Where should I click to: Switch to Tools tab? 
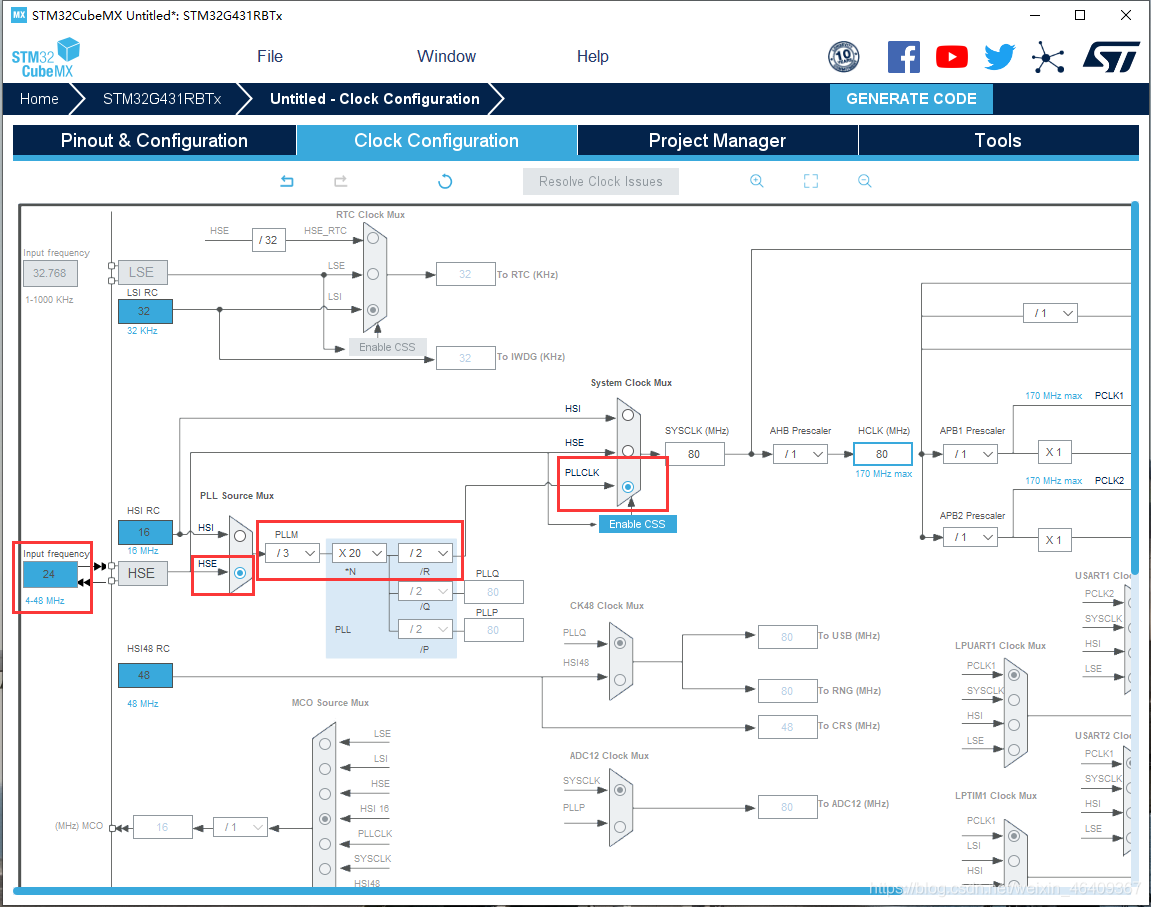pyautogui.click(x=998, y=140)
